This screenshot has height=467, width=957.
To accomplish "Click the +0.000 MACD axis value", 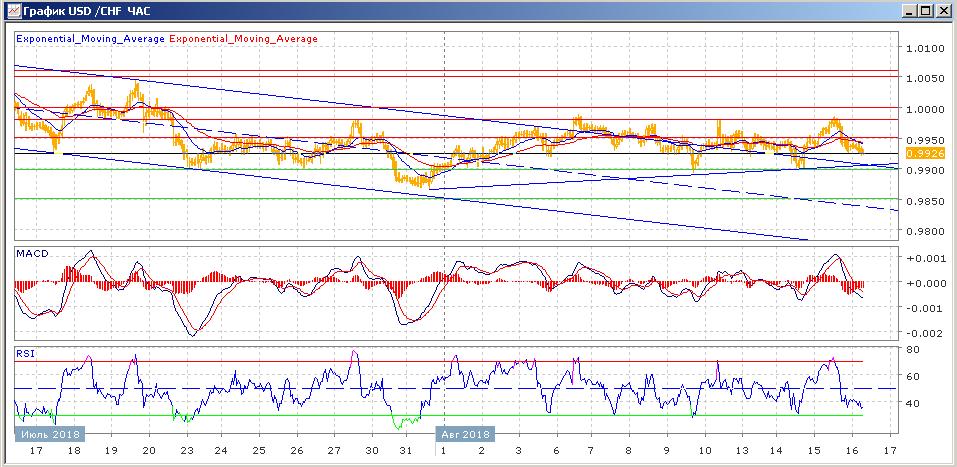I will click(928, 283).
